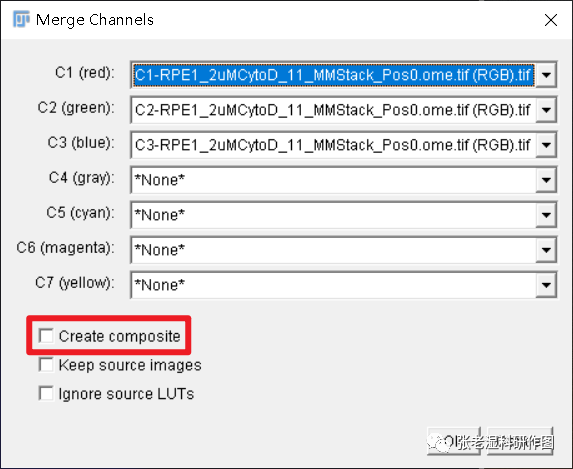Click the Merge Channels title bar text

[x=95, y=20]
